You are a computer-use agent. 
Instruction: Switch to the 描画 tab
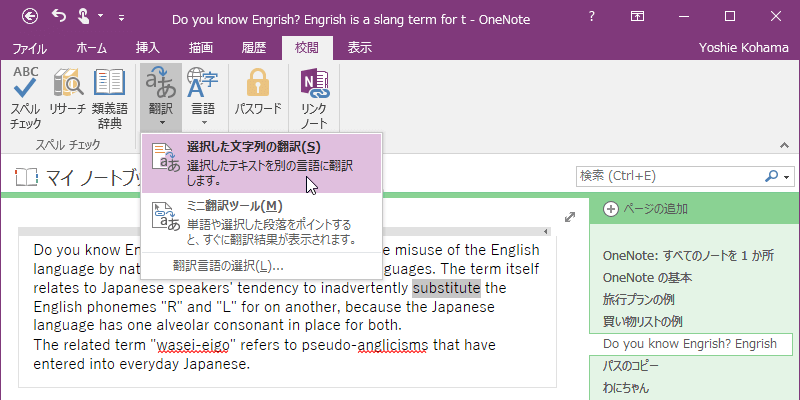201,48
